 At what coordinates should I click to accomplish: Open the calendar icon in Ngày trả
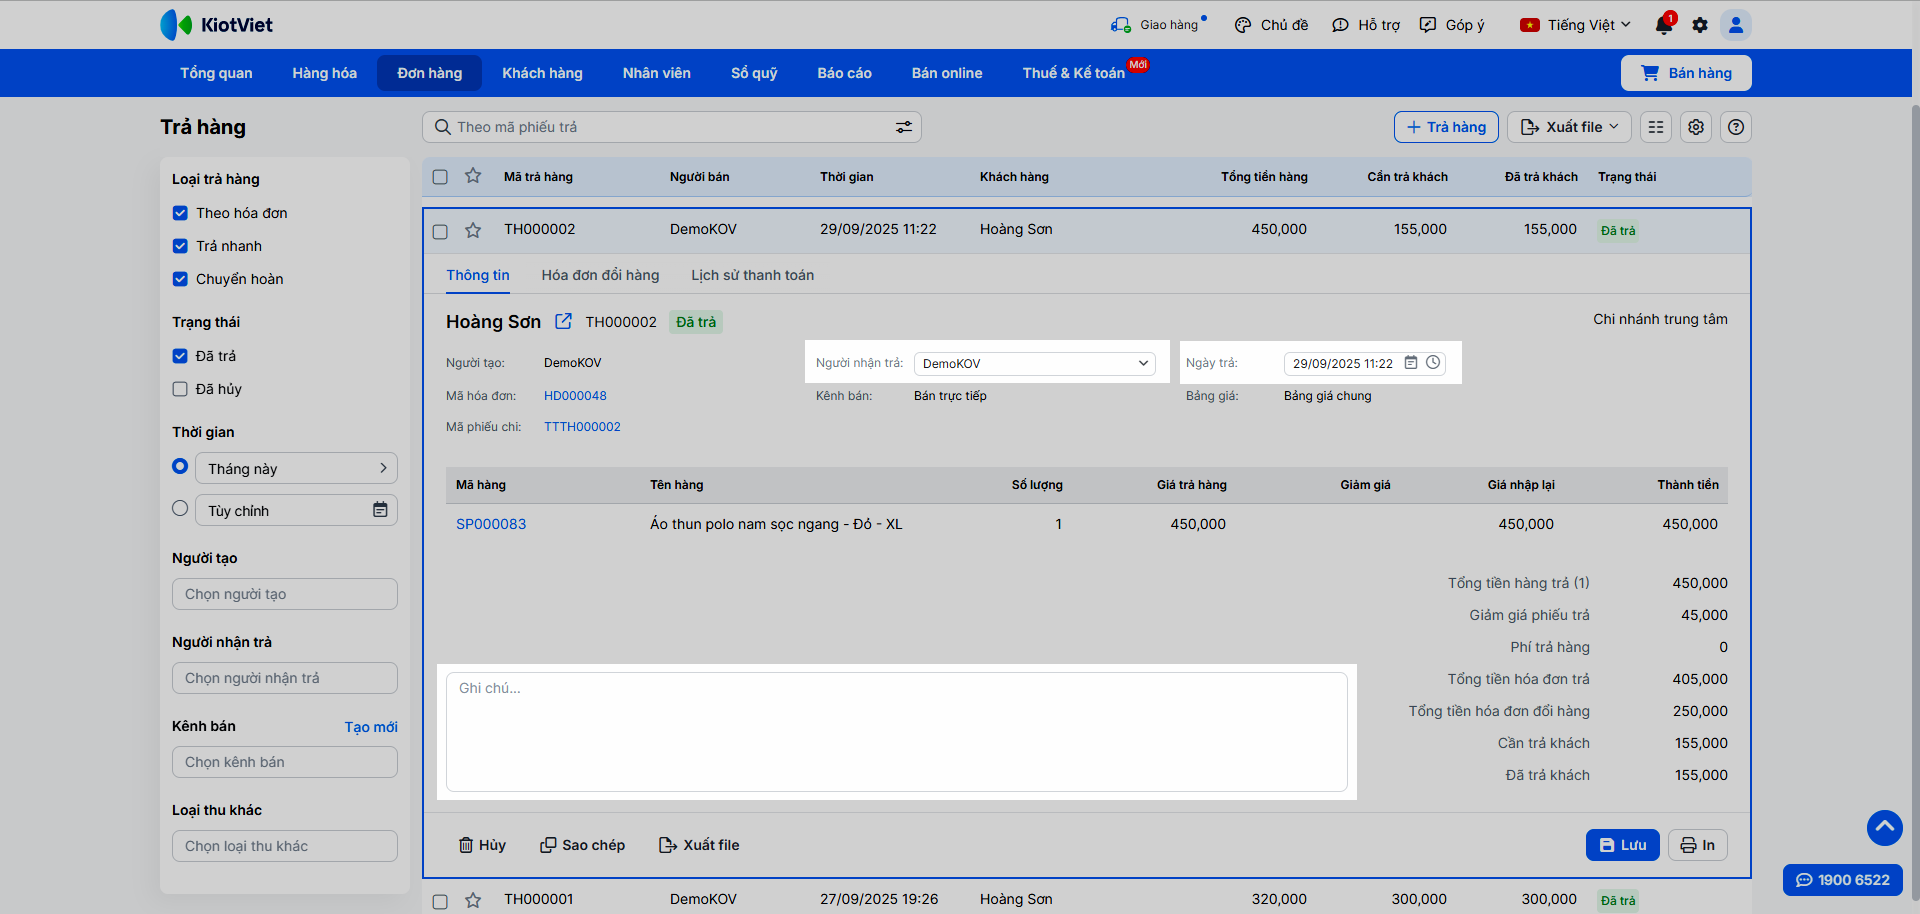coord(1411,363)
